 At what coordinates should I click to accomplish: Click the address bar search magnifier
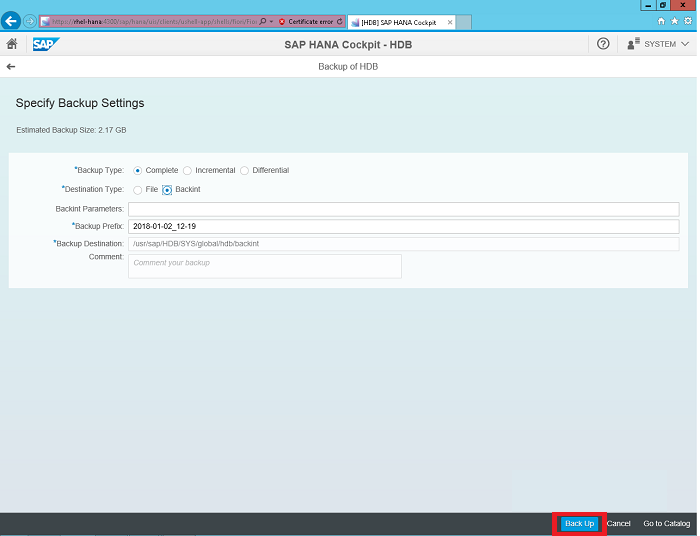(263, 21)
